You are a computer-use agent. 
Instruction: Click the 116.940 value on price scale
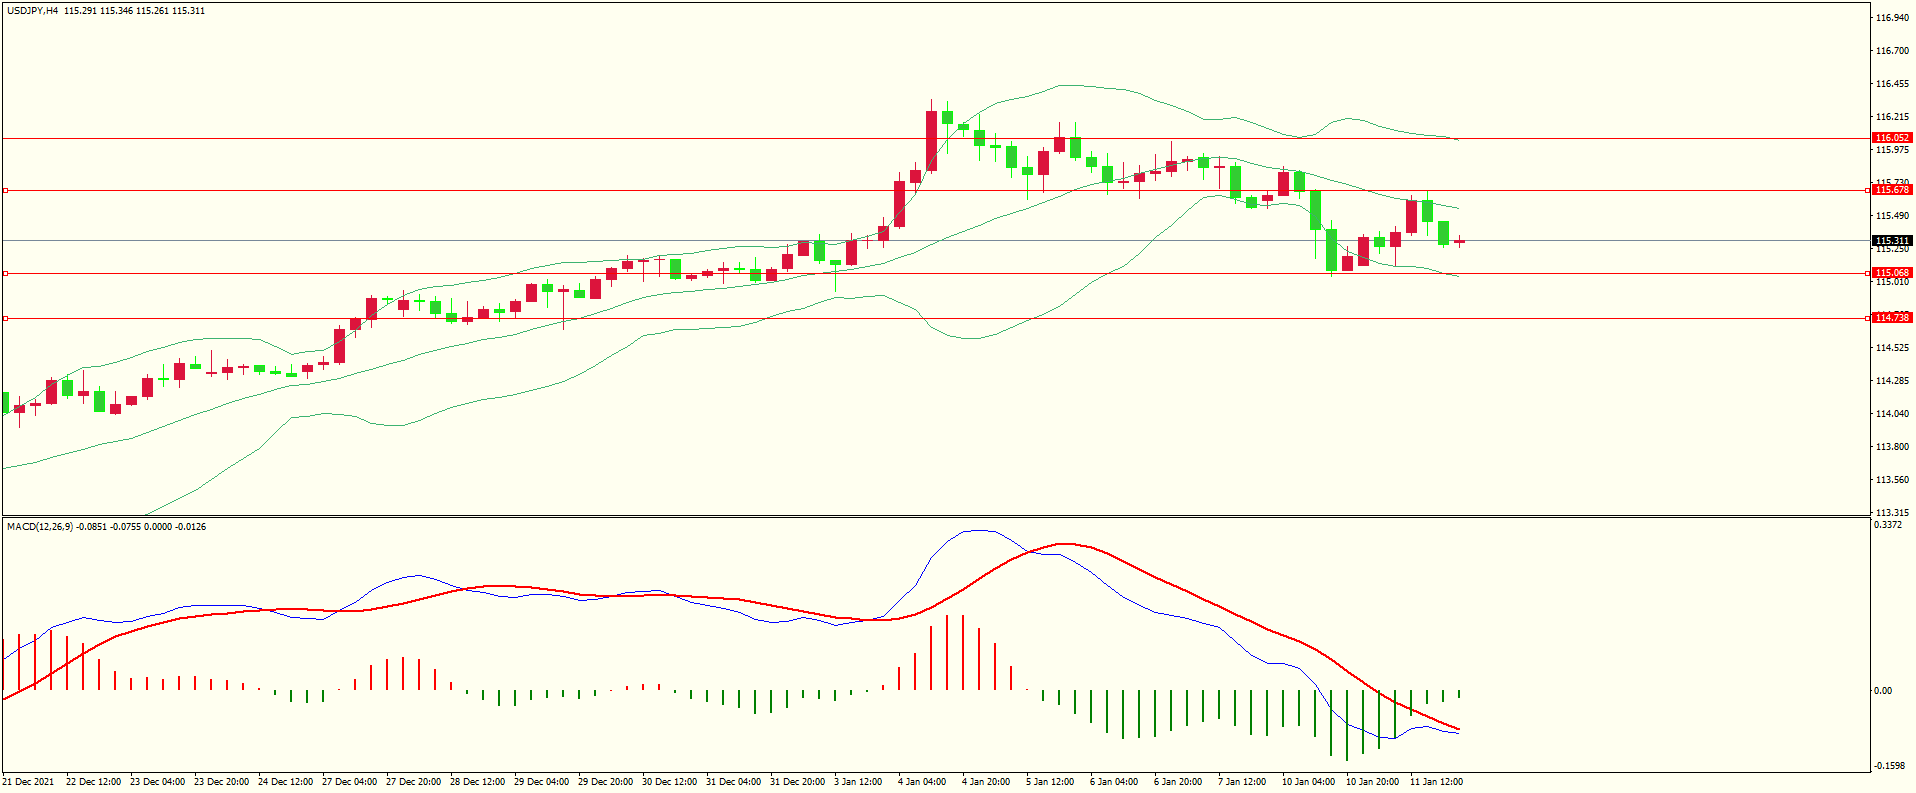point(1891,18)
